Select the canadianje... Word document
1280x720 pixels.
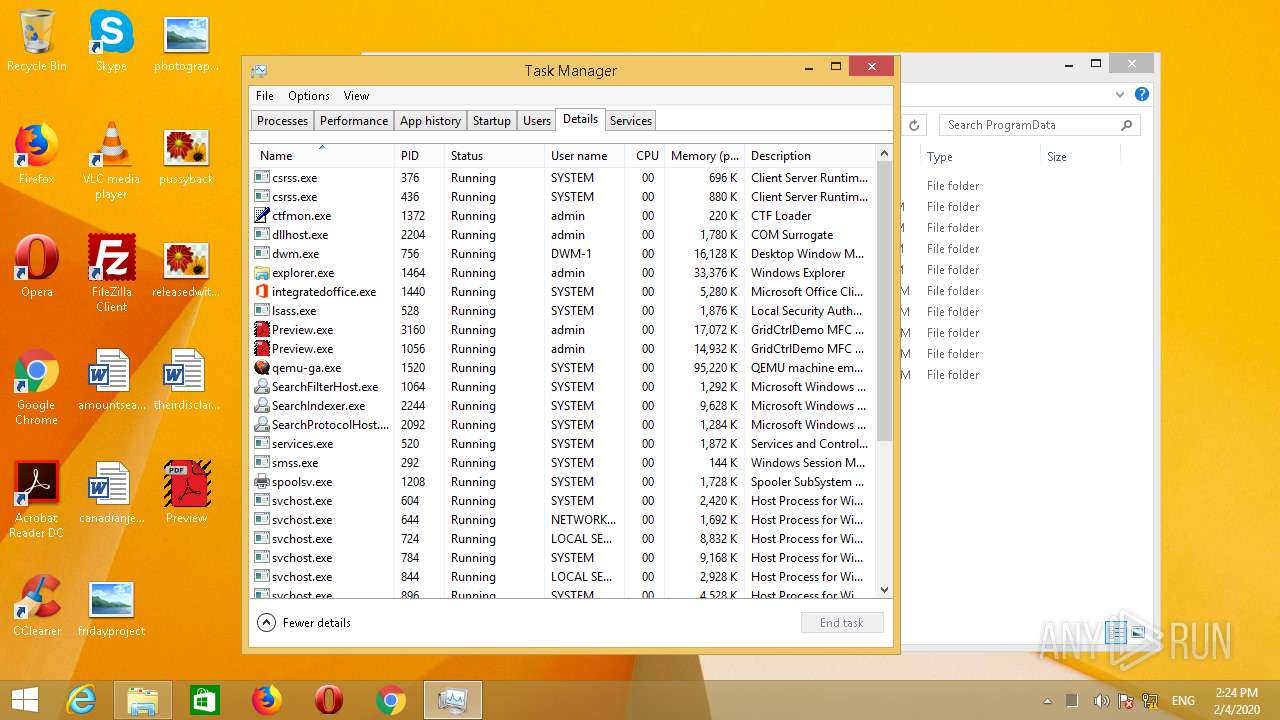pyautogui.click(x=111, y=493)
